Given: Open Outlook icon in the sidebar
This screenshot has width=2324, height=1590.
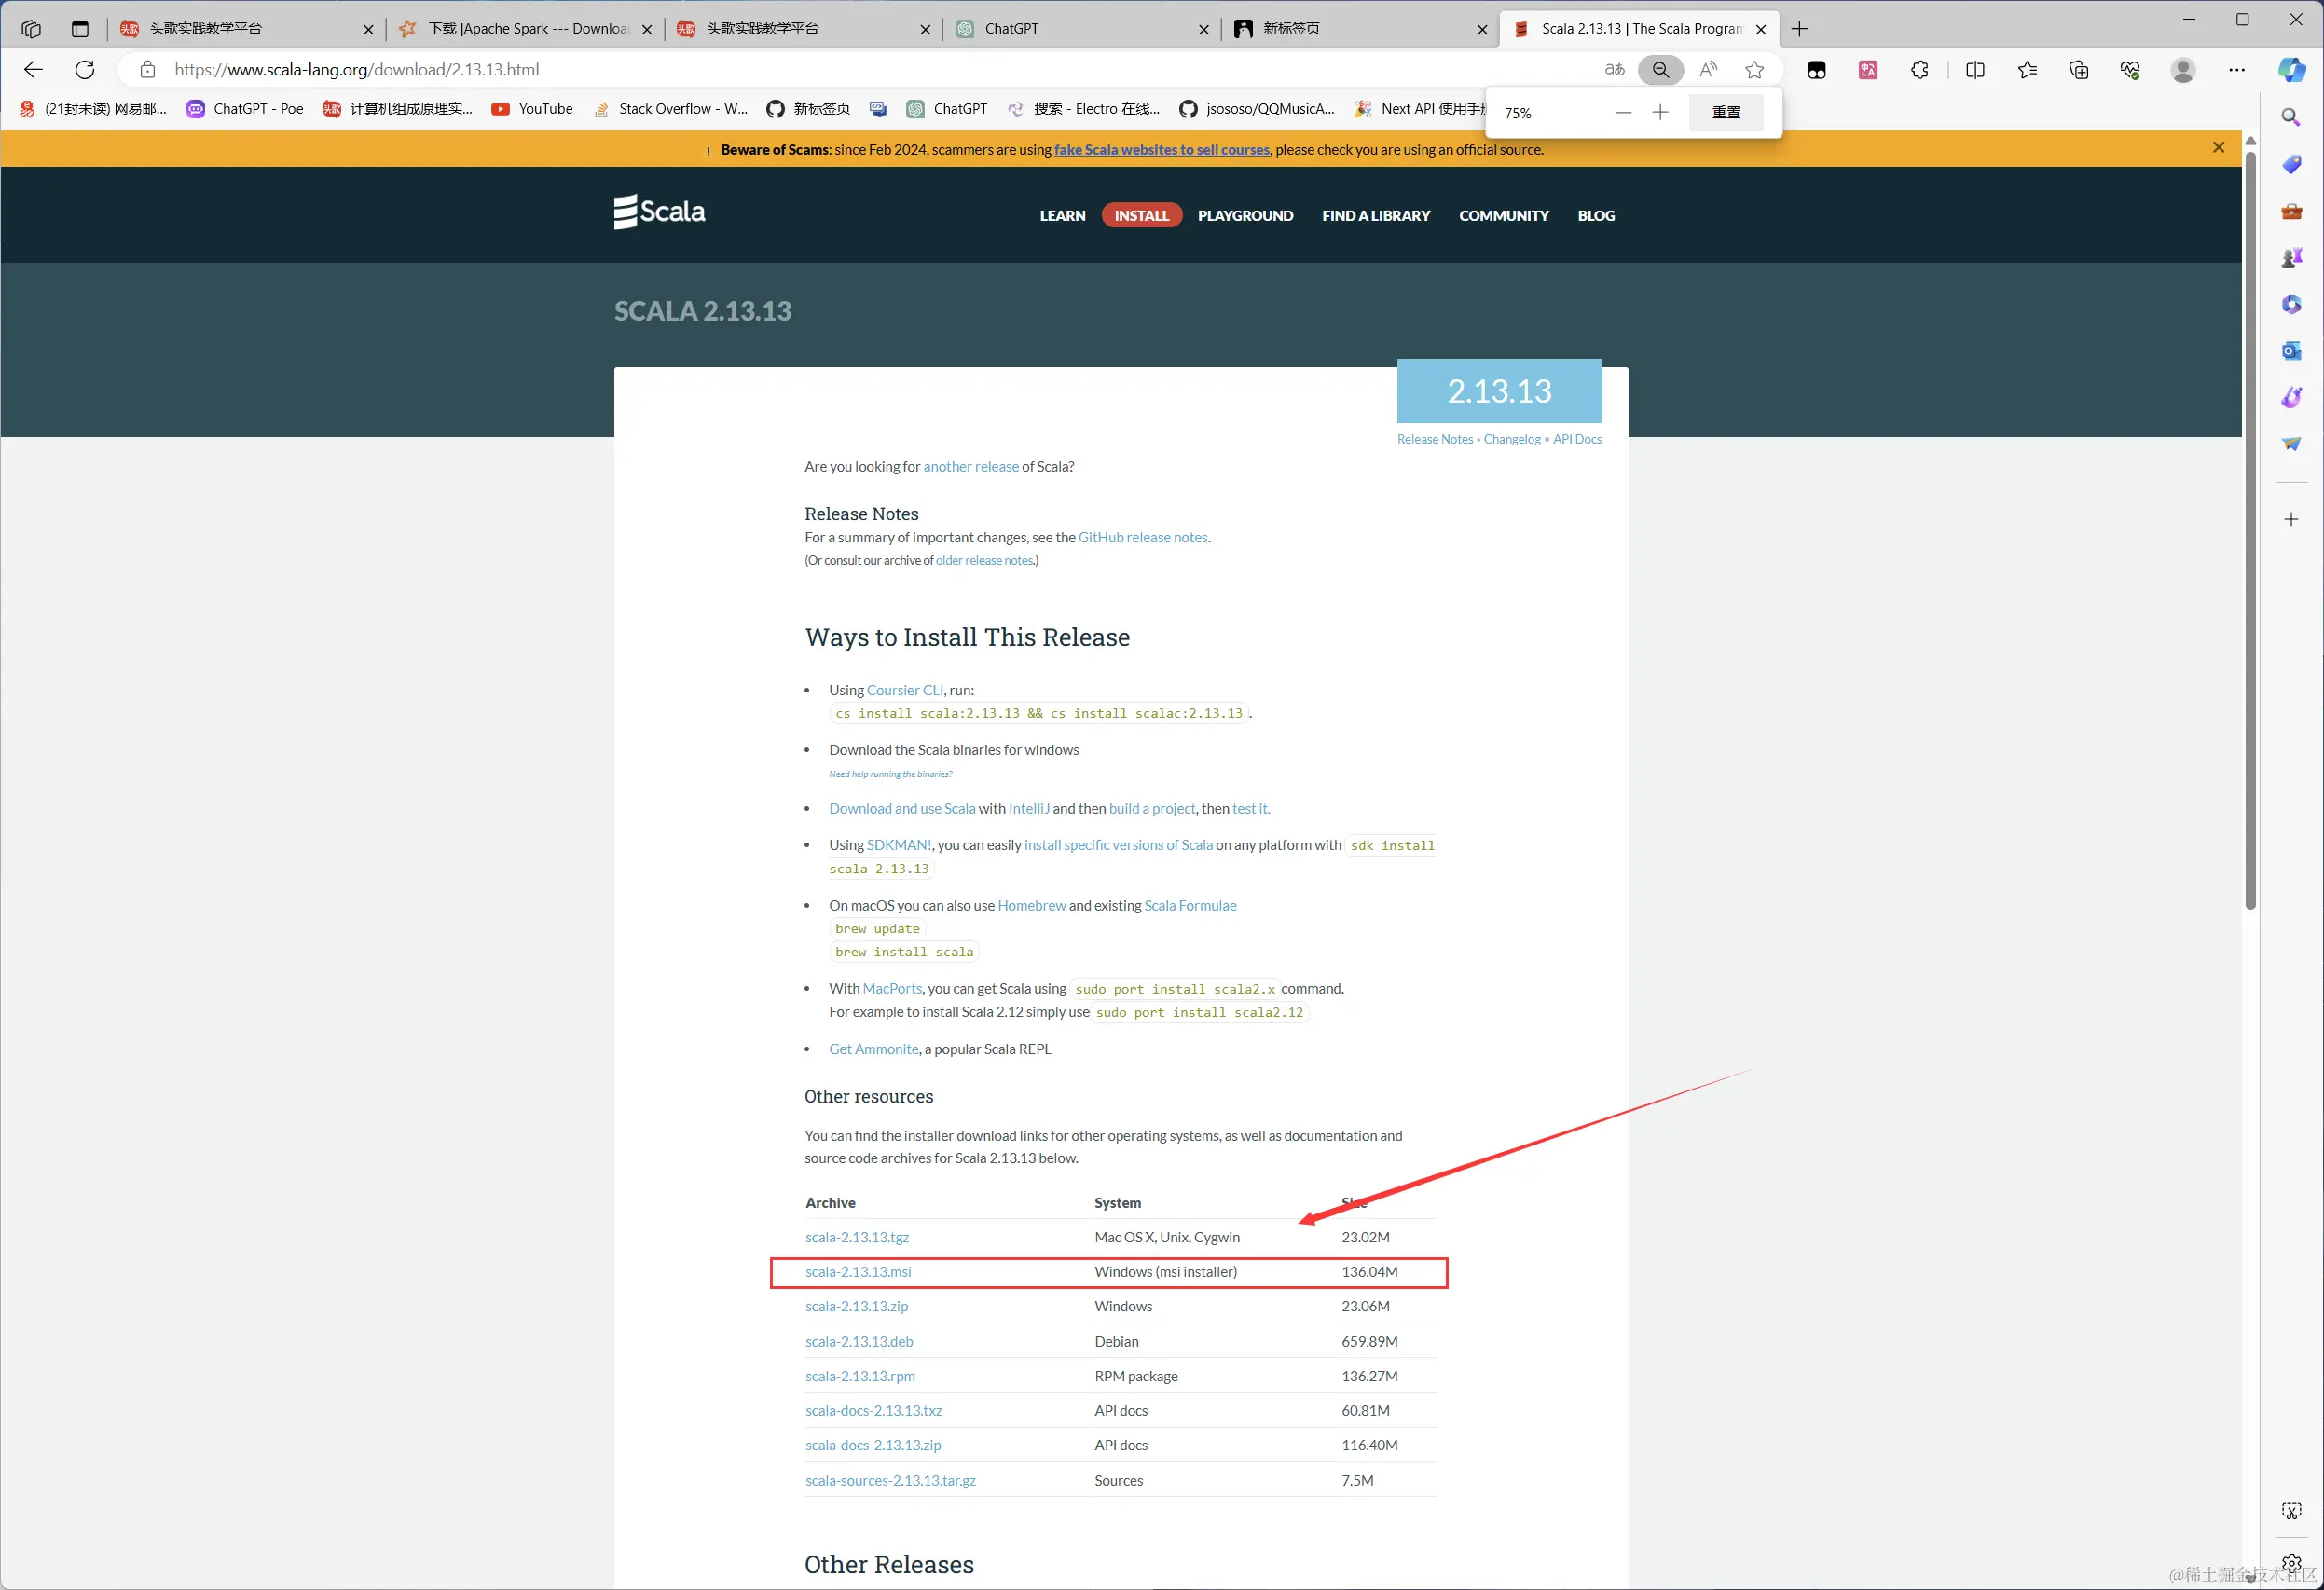Looking at the screenshot, I should pos(2291,351).
